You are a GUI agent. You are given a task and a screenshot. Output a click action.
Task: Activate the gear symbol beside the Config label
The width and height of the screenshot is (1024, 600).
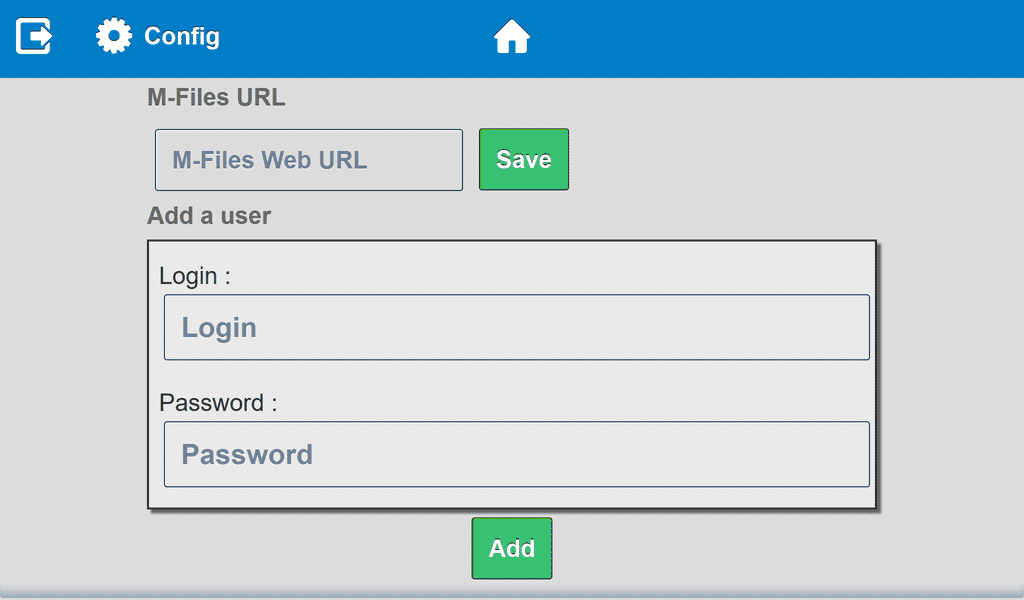[113, 35]
